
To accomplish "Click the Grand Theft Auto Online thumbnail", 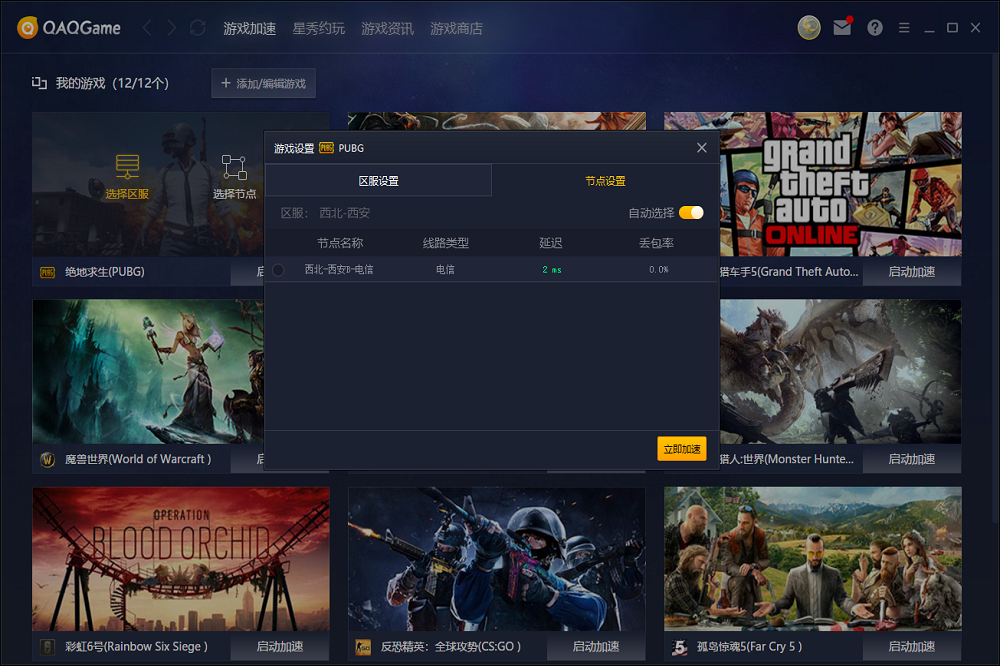I will point(841,184).
